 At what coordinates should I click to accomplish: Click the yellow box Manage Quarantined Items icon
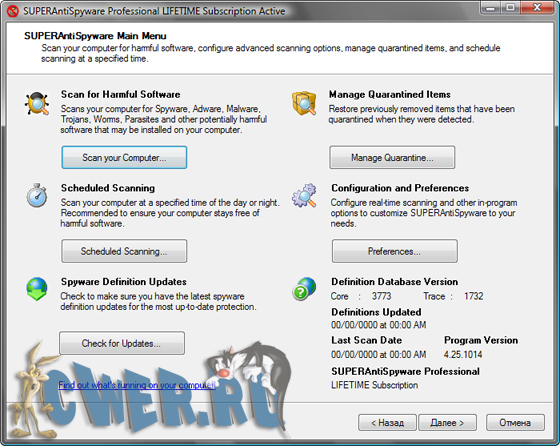pos(304,103)
